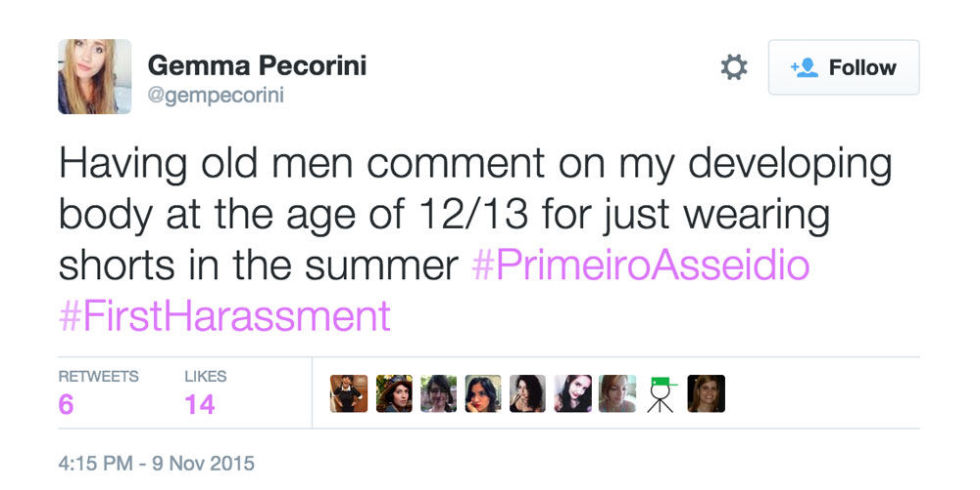Screen dimensions: 980x490
Task: View the 14 likes count
Action: 201,405
